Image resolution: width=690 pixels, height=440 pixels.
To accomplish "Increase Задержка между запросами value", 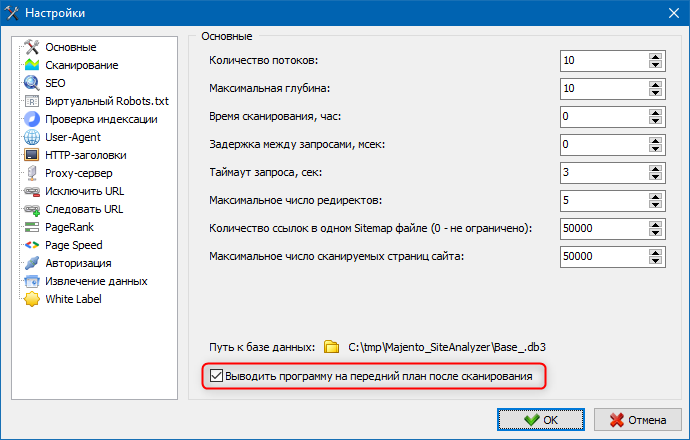I will 655,141.
